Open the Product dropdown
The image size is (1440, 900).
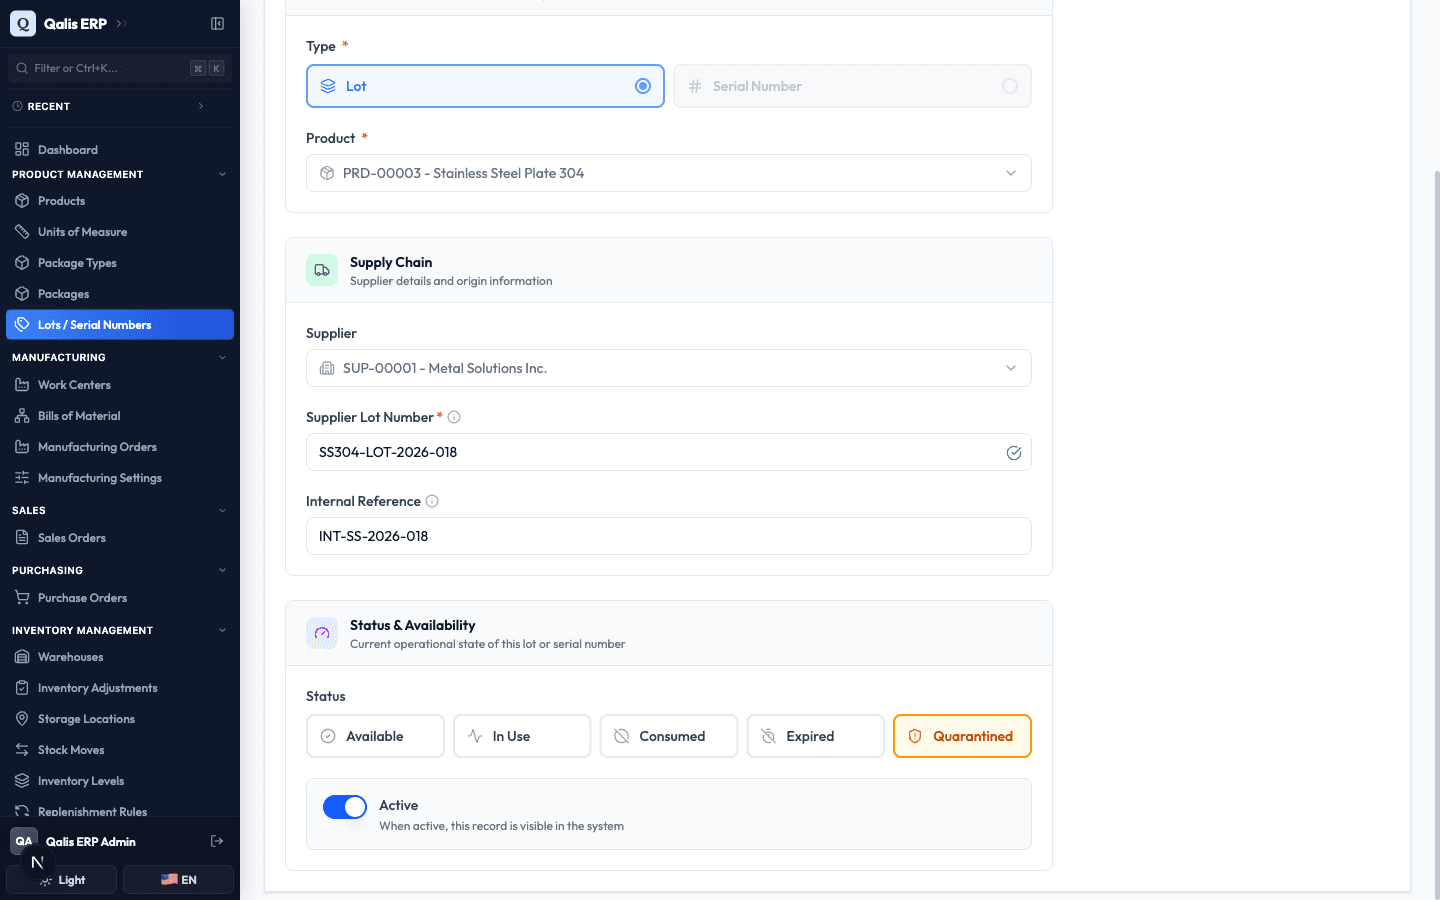coord(668,173)
